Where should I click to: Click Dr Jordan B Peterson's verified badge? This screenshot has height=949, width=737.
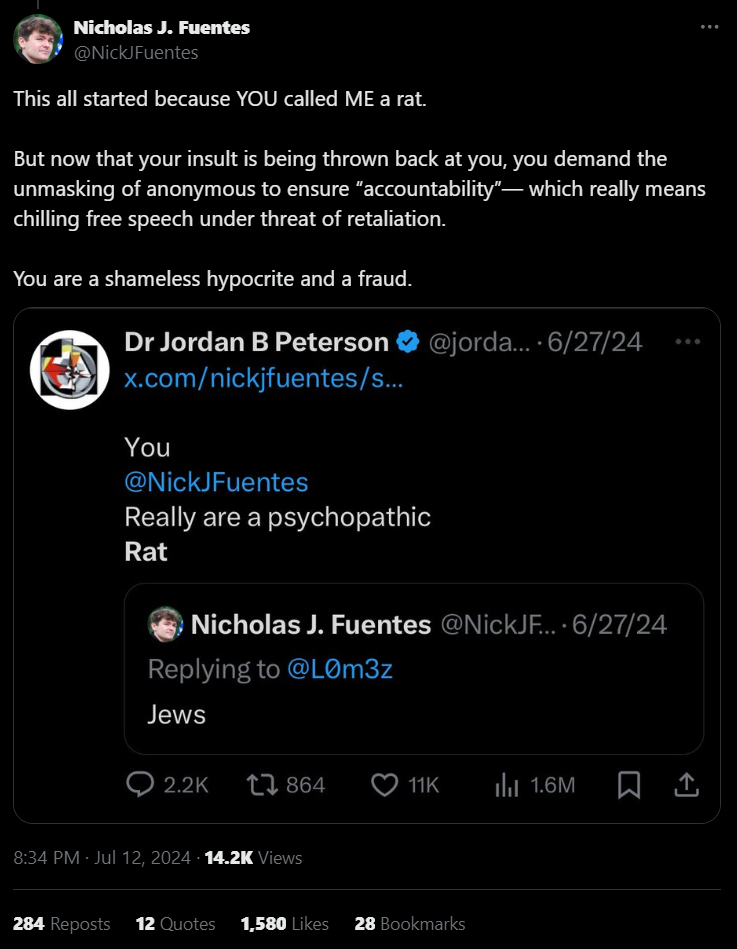[408, 342]
